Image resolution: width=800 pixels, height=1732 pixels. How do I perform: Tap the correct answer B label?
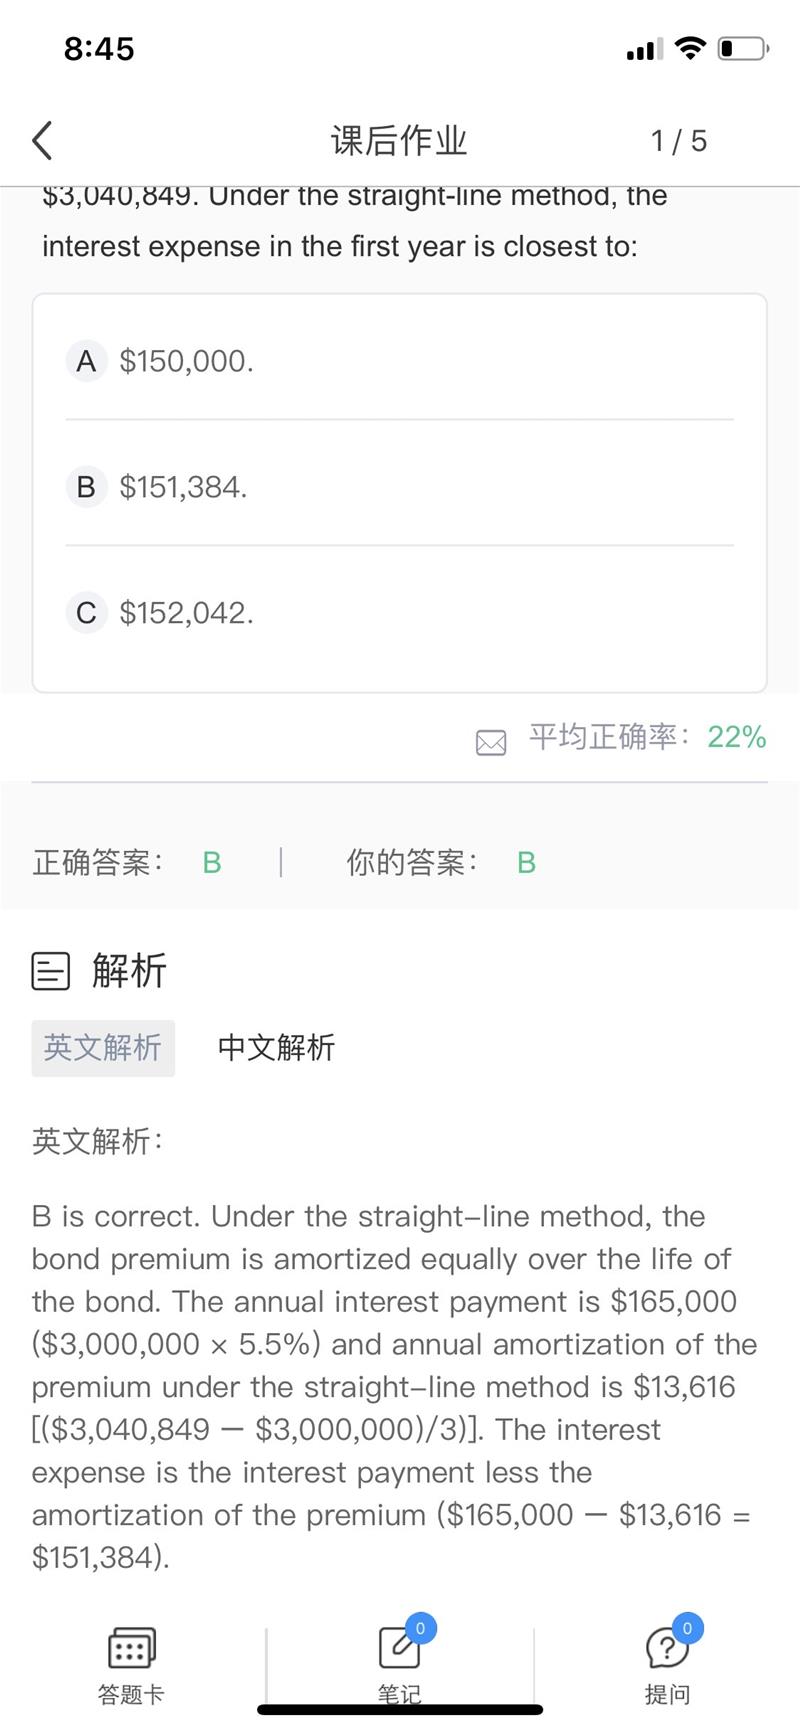click(x=212, y=862)
